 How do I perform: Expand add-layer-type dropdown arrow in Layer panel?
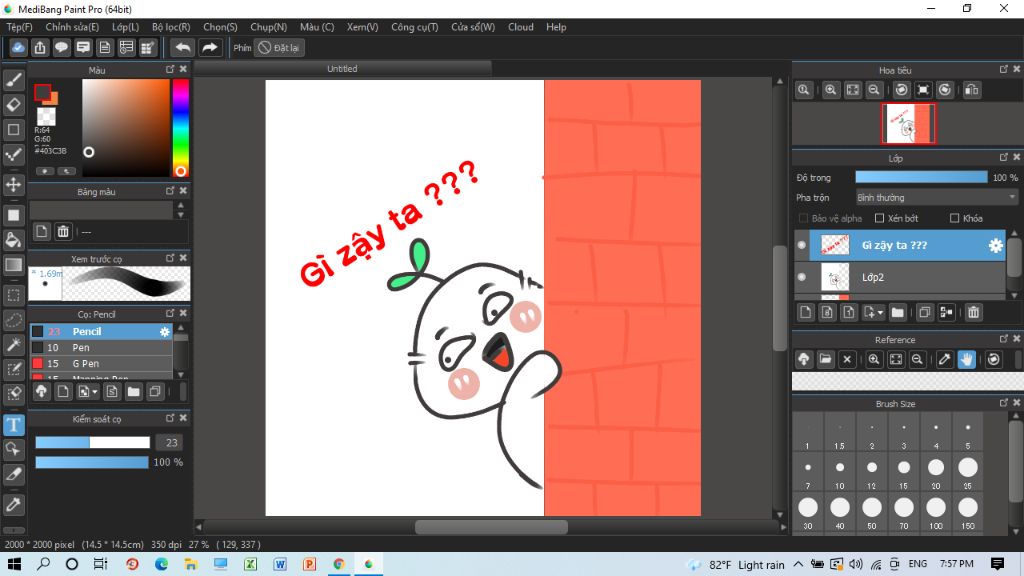(880, 313)
